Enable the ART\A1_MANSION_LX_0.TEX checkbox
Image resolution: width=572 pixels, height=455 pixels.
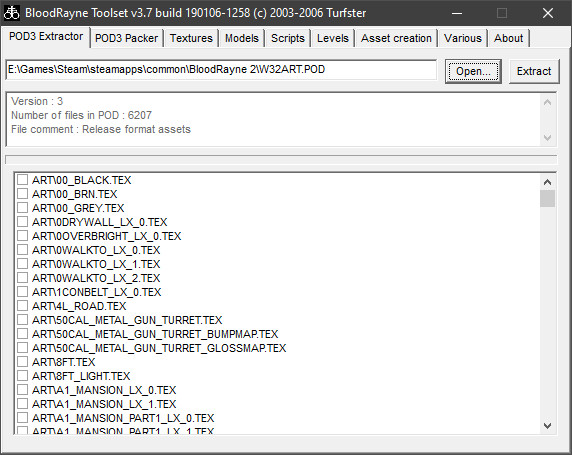(x=23, y=390)
